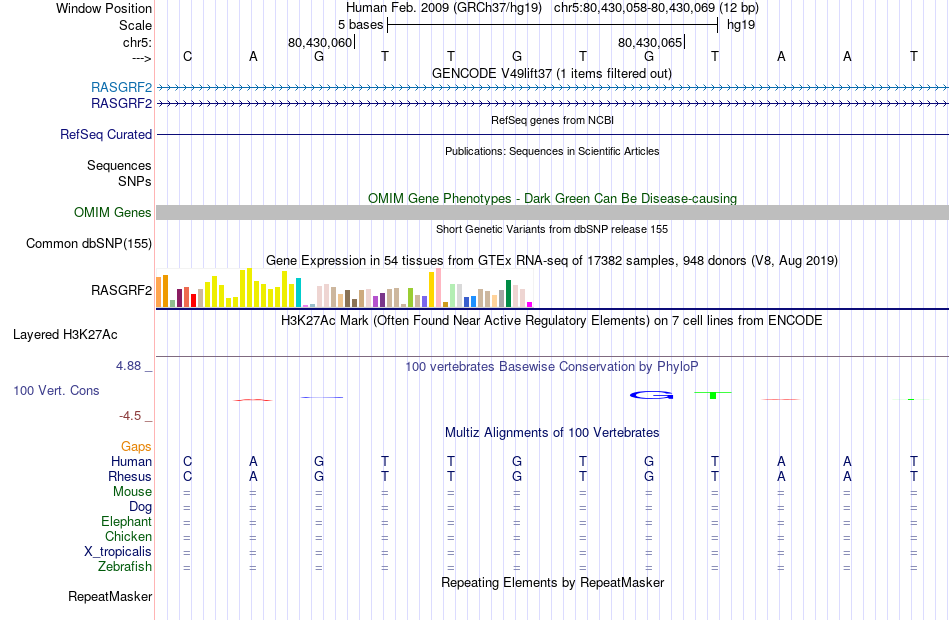Click Multiz Alignments of 100 Vertebrates title

point(552,433)
